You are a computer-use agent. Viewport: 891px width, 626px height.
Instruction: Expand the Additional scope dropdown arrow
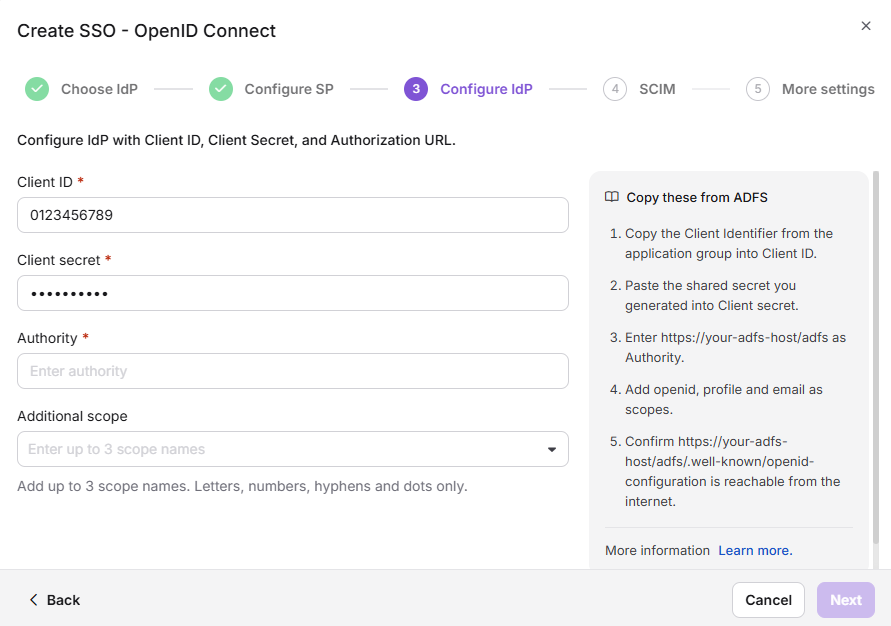(551, 449)
